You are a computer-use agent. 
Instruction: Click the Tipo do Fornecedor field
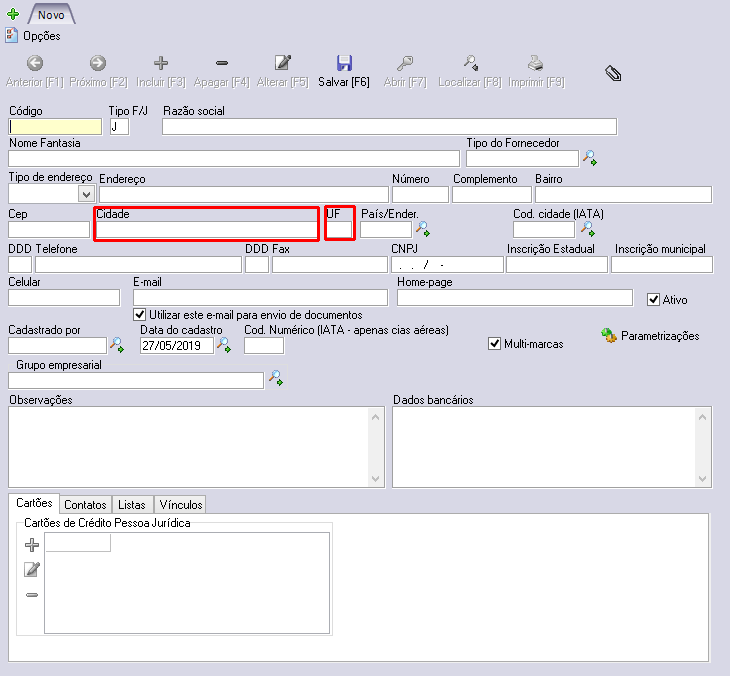(x=522, y=158)
